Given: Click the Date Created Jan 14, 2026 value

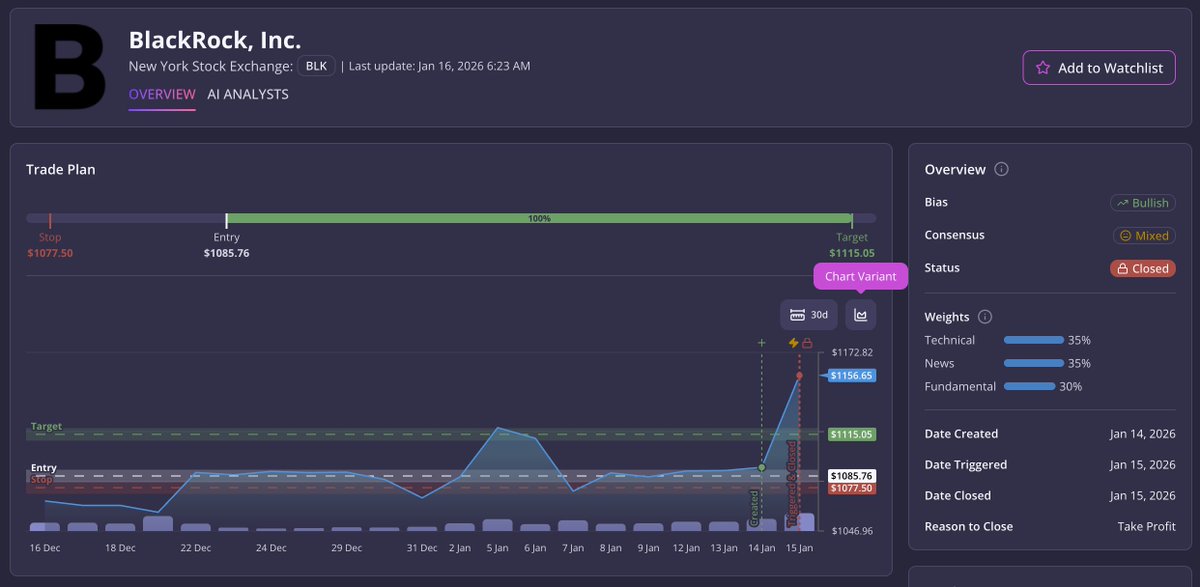Looking at the screenshot, I should click(x=1142, y=434).
